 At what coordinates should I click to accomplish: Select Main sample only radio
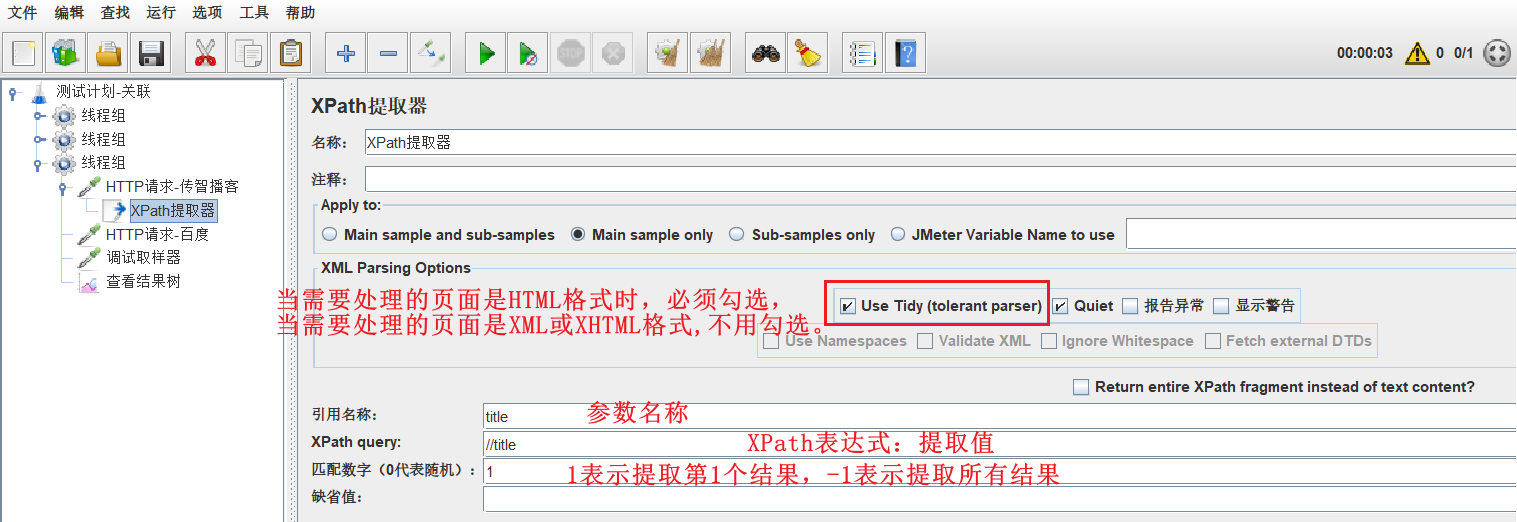[x=578, y=235]
